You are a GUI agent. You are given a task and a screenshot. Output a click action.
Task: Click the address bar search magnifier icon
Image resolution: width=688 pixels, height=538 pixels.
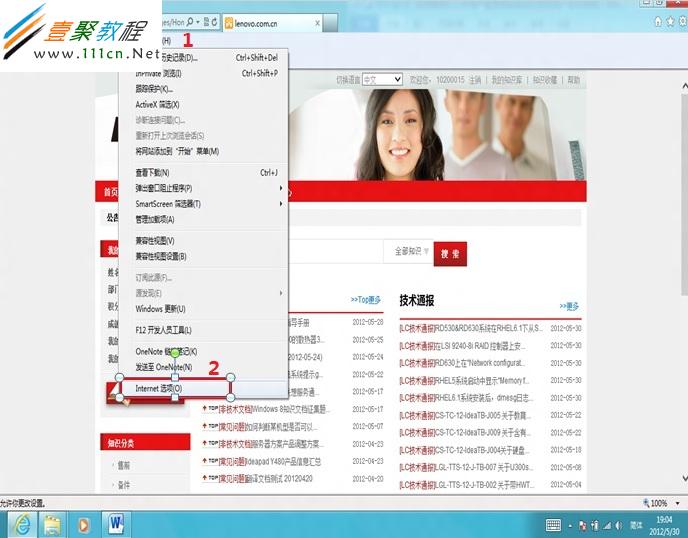pos(186,21)
